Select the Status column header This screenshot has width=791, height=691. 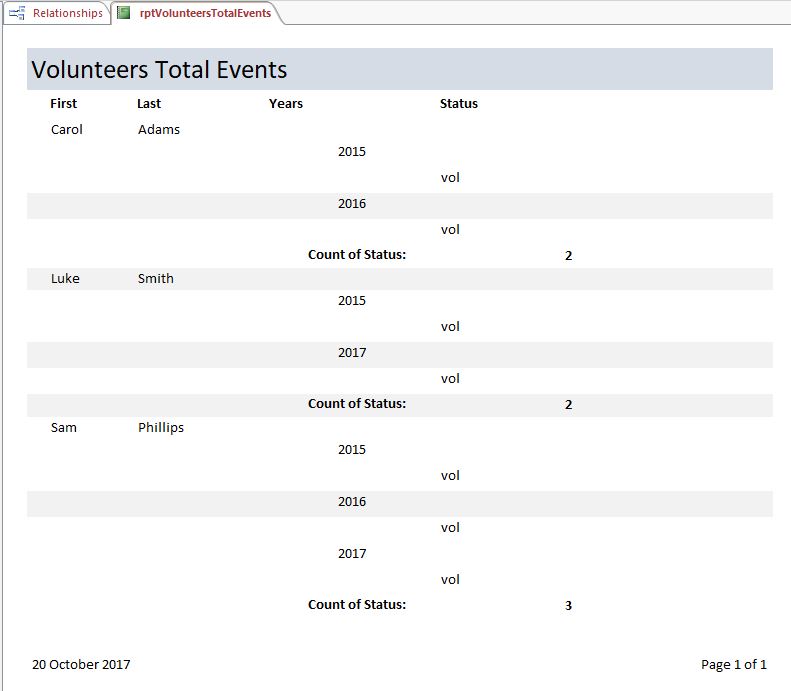[x=459, y=103]
